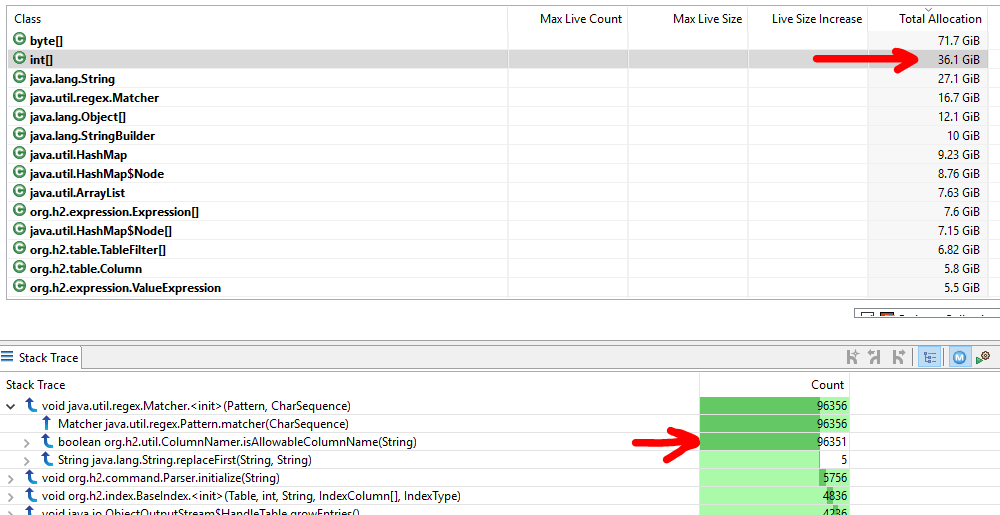Click the 9.23 GiB allocation value

point(959,154)
